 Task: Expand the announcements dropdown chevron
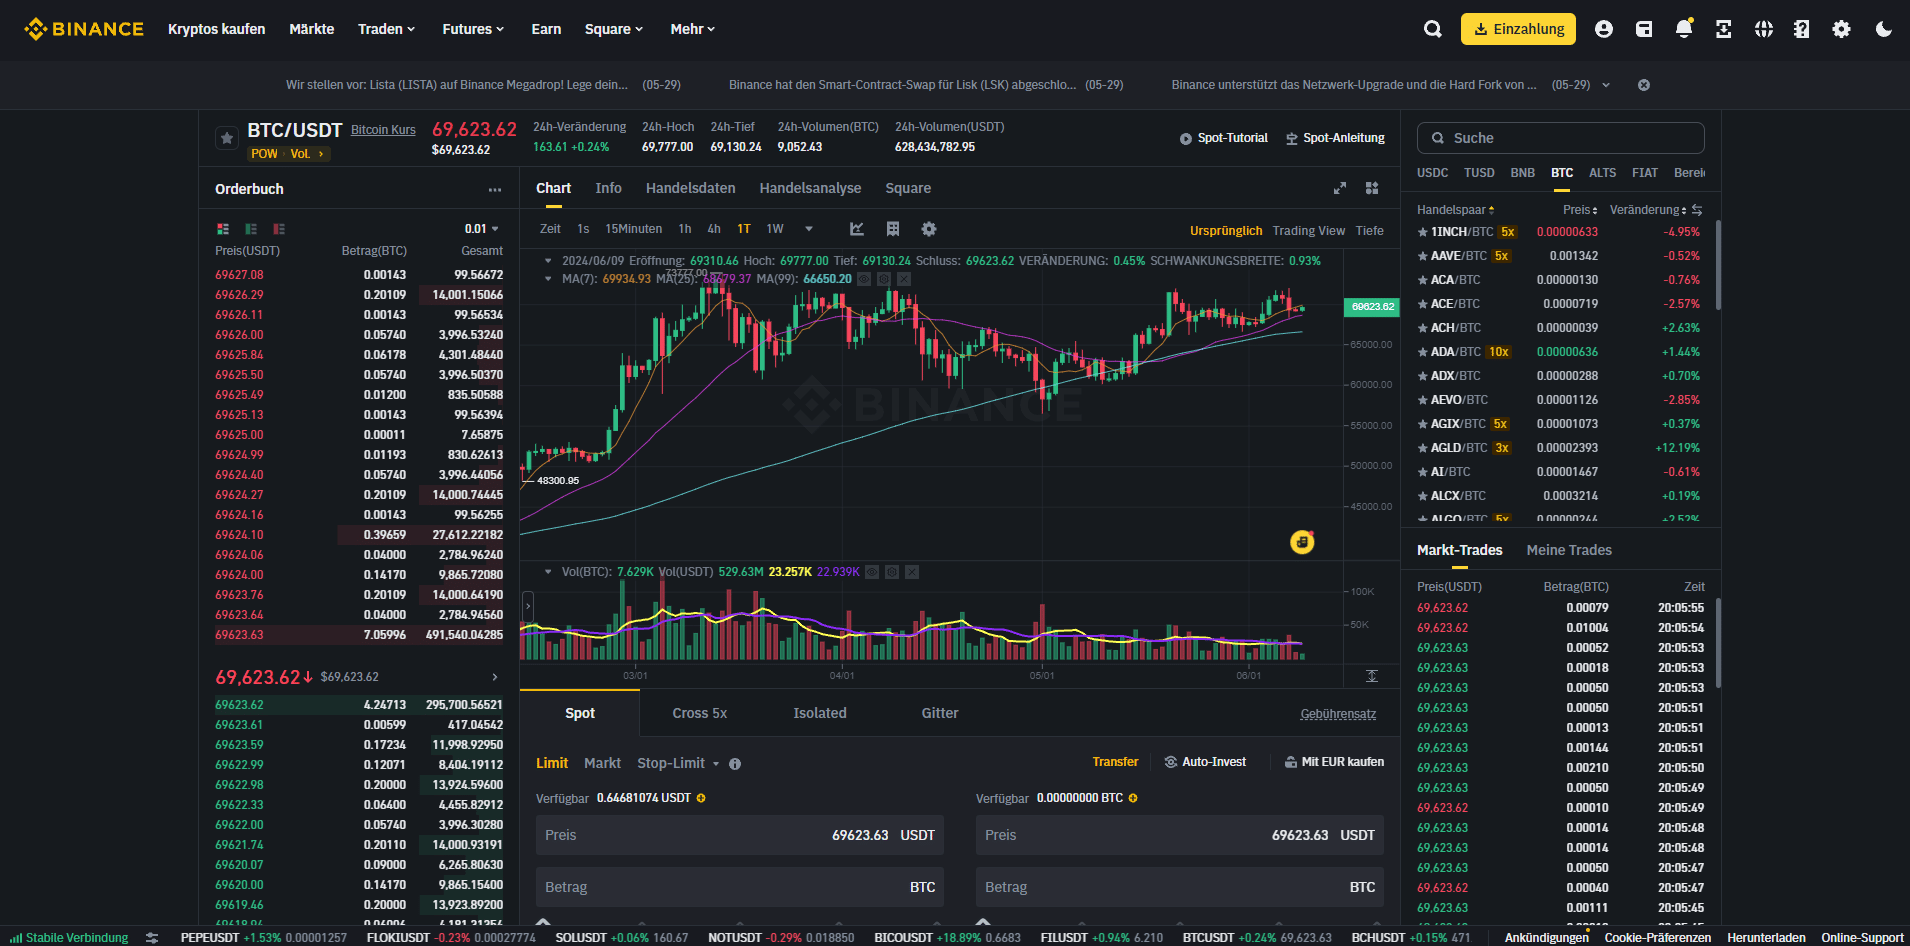(1606, 85)
